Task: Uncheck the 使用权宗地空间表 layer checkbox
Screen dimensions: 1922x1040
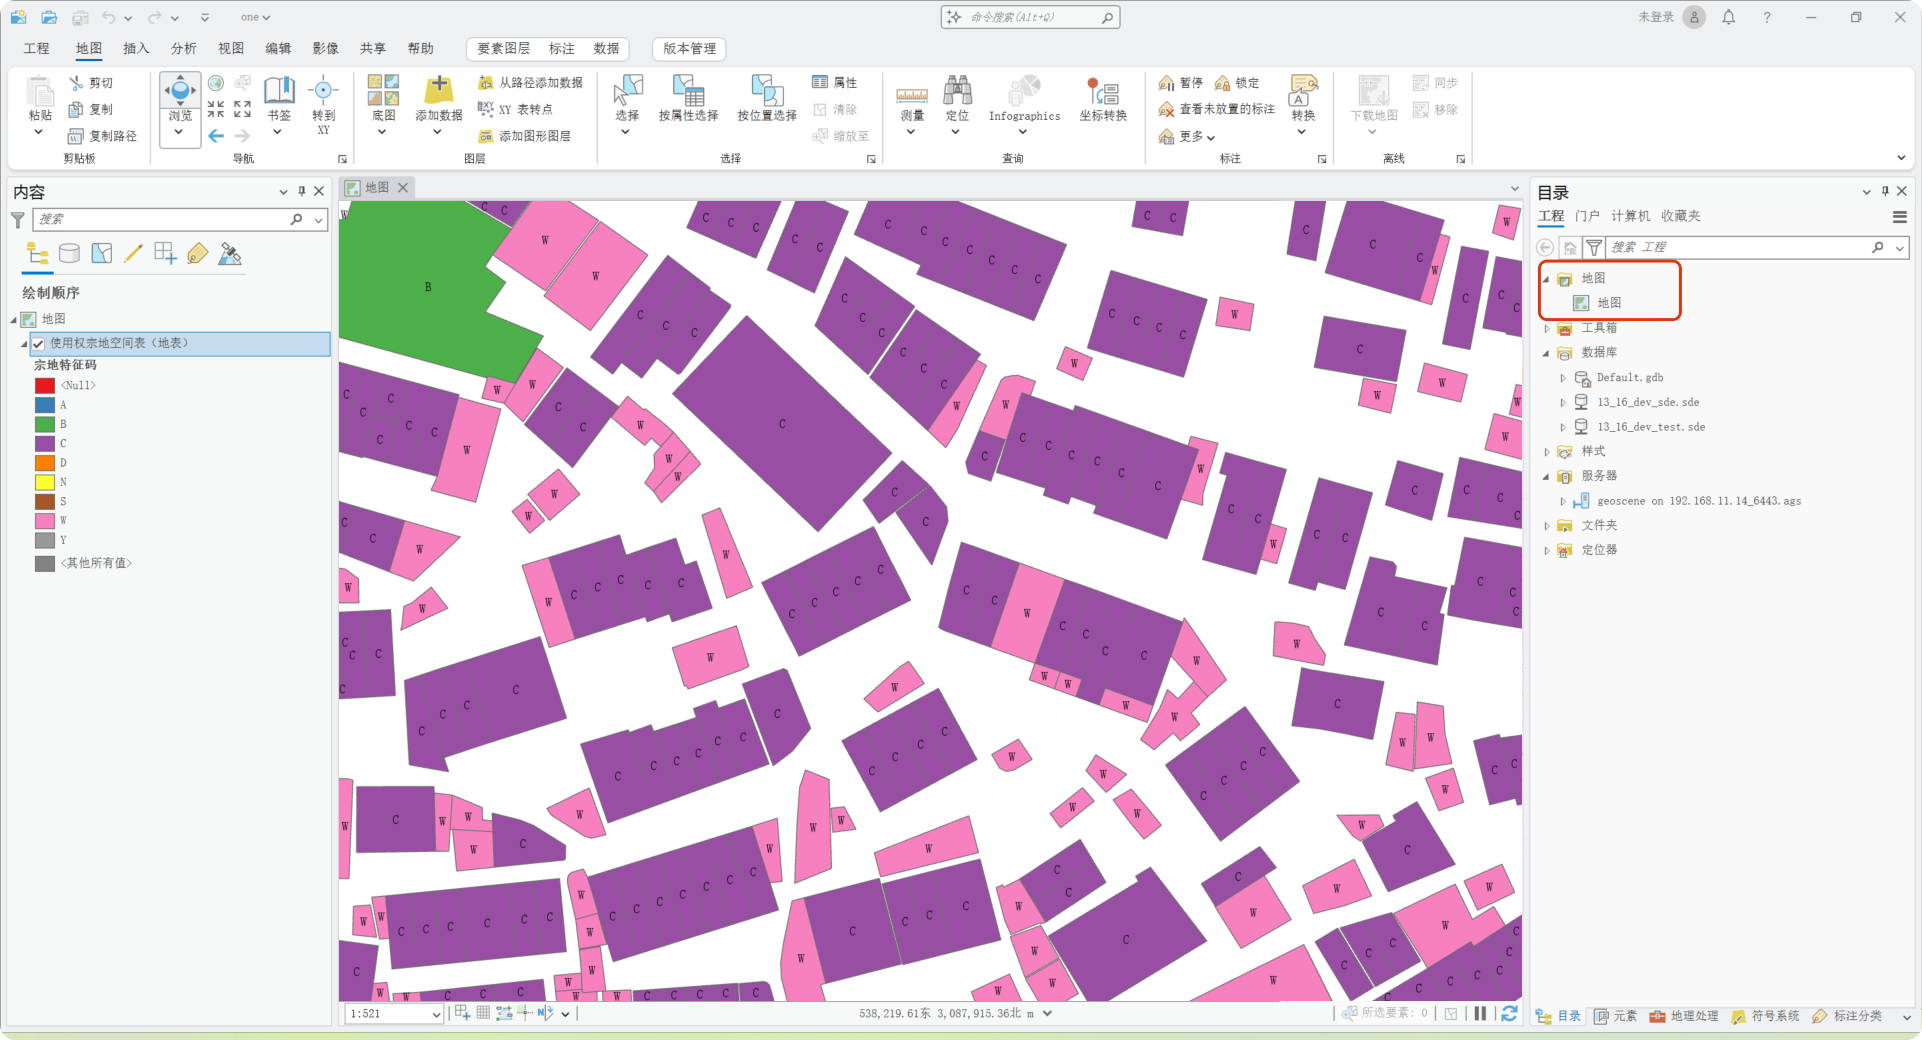Action: (x=38, y=344)
